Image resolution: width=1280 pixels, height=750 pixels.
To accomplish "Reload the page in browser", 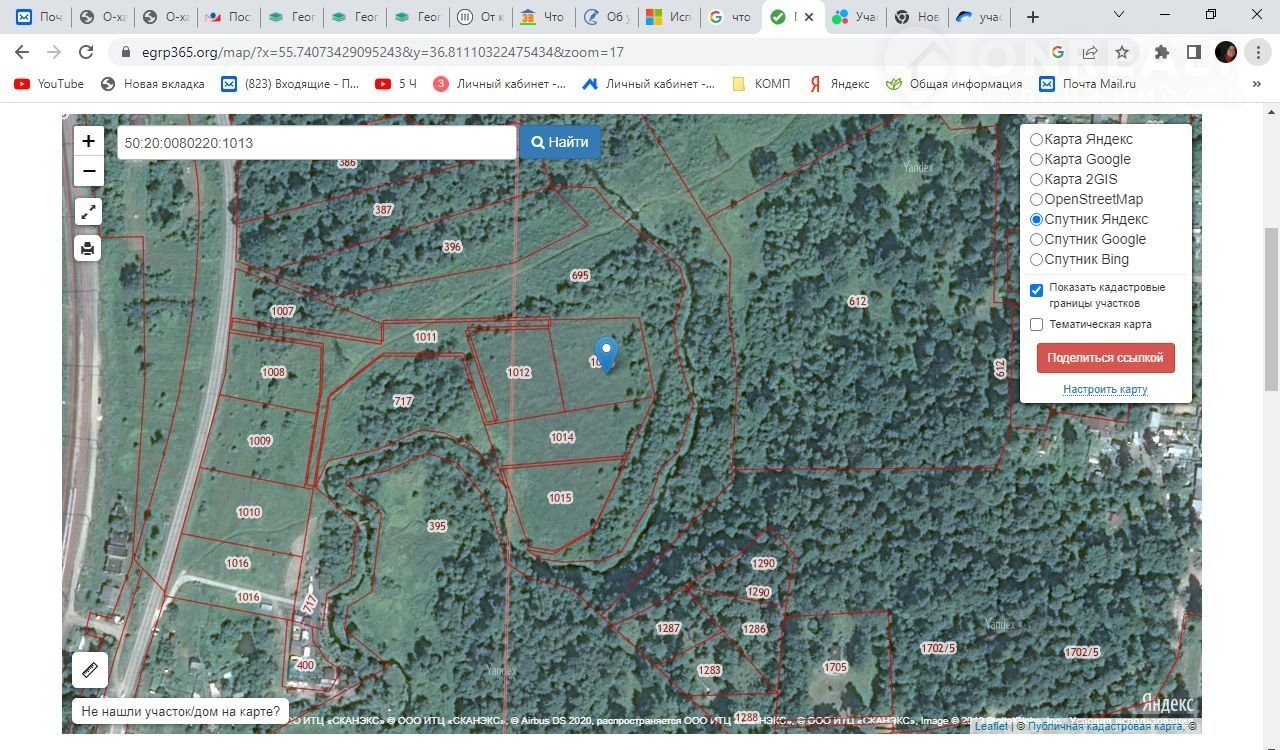I will coord(86,52).
